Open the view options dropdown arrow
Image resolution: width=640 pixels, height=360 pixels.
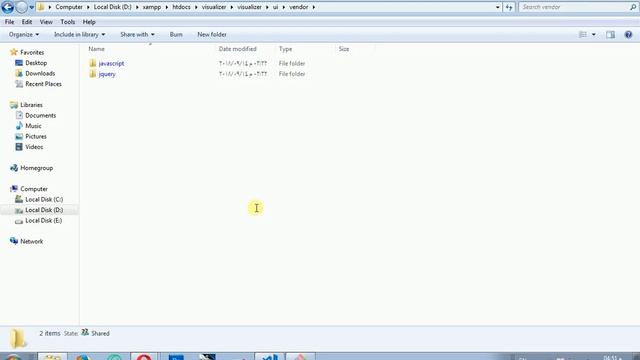point(593,35)
